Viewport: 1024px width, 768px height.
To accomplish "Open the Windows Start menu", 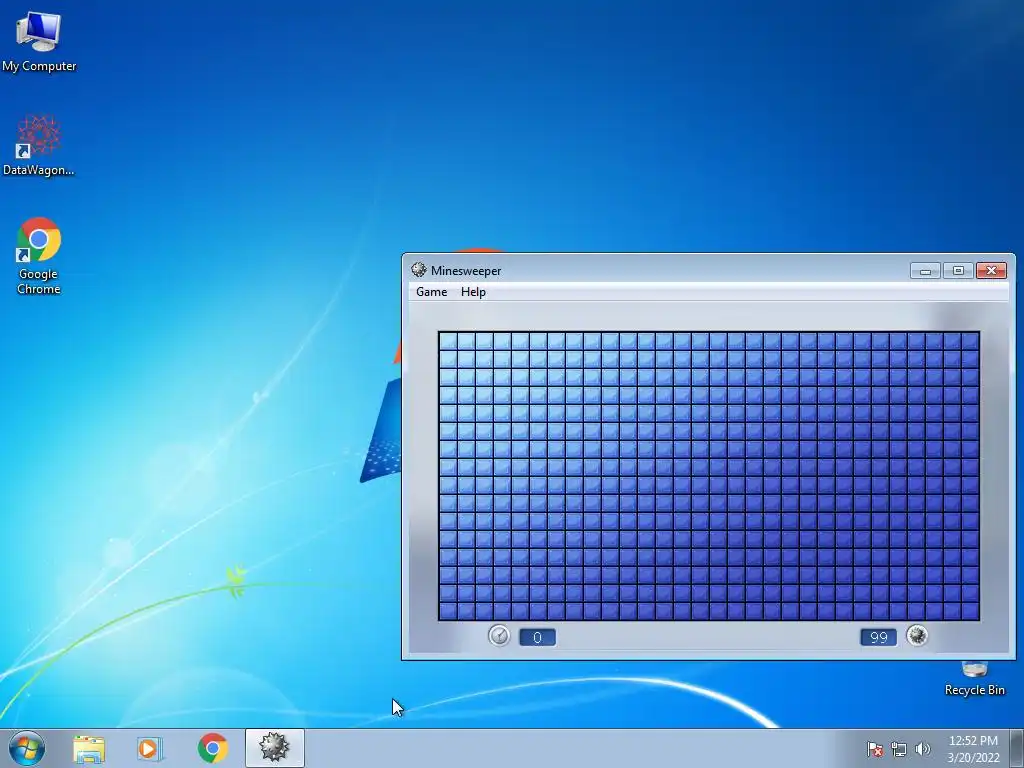I will coord(27,748).
